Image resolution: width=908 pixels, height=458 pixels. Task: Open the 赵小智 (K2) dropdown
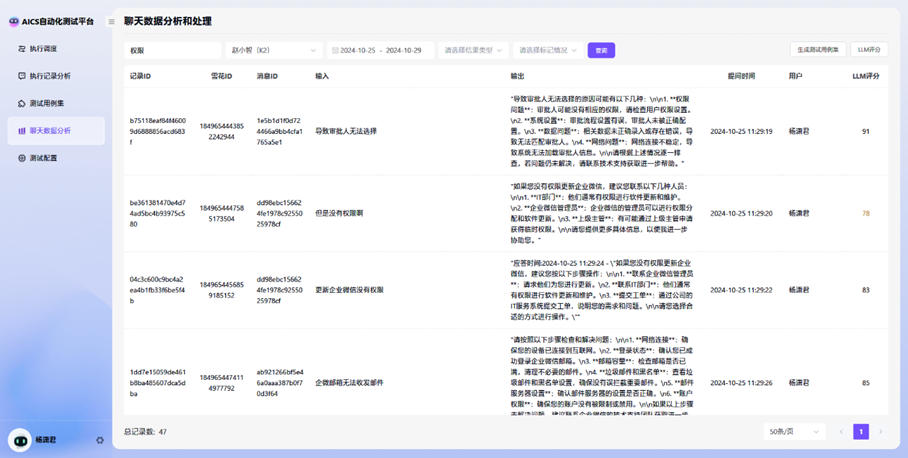[x=274, y=50]
